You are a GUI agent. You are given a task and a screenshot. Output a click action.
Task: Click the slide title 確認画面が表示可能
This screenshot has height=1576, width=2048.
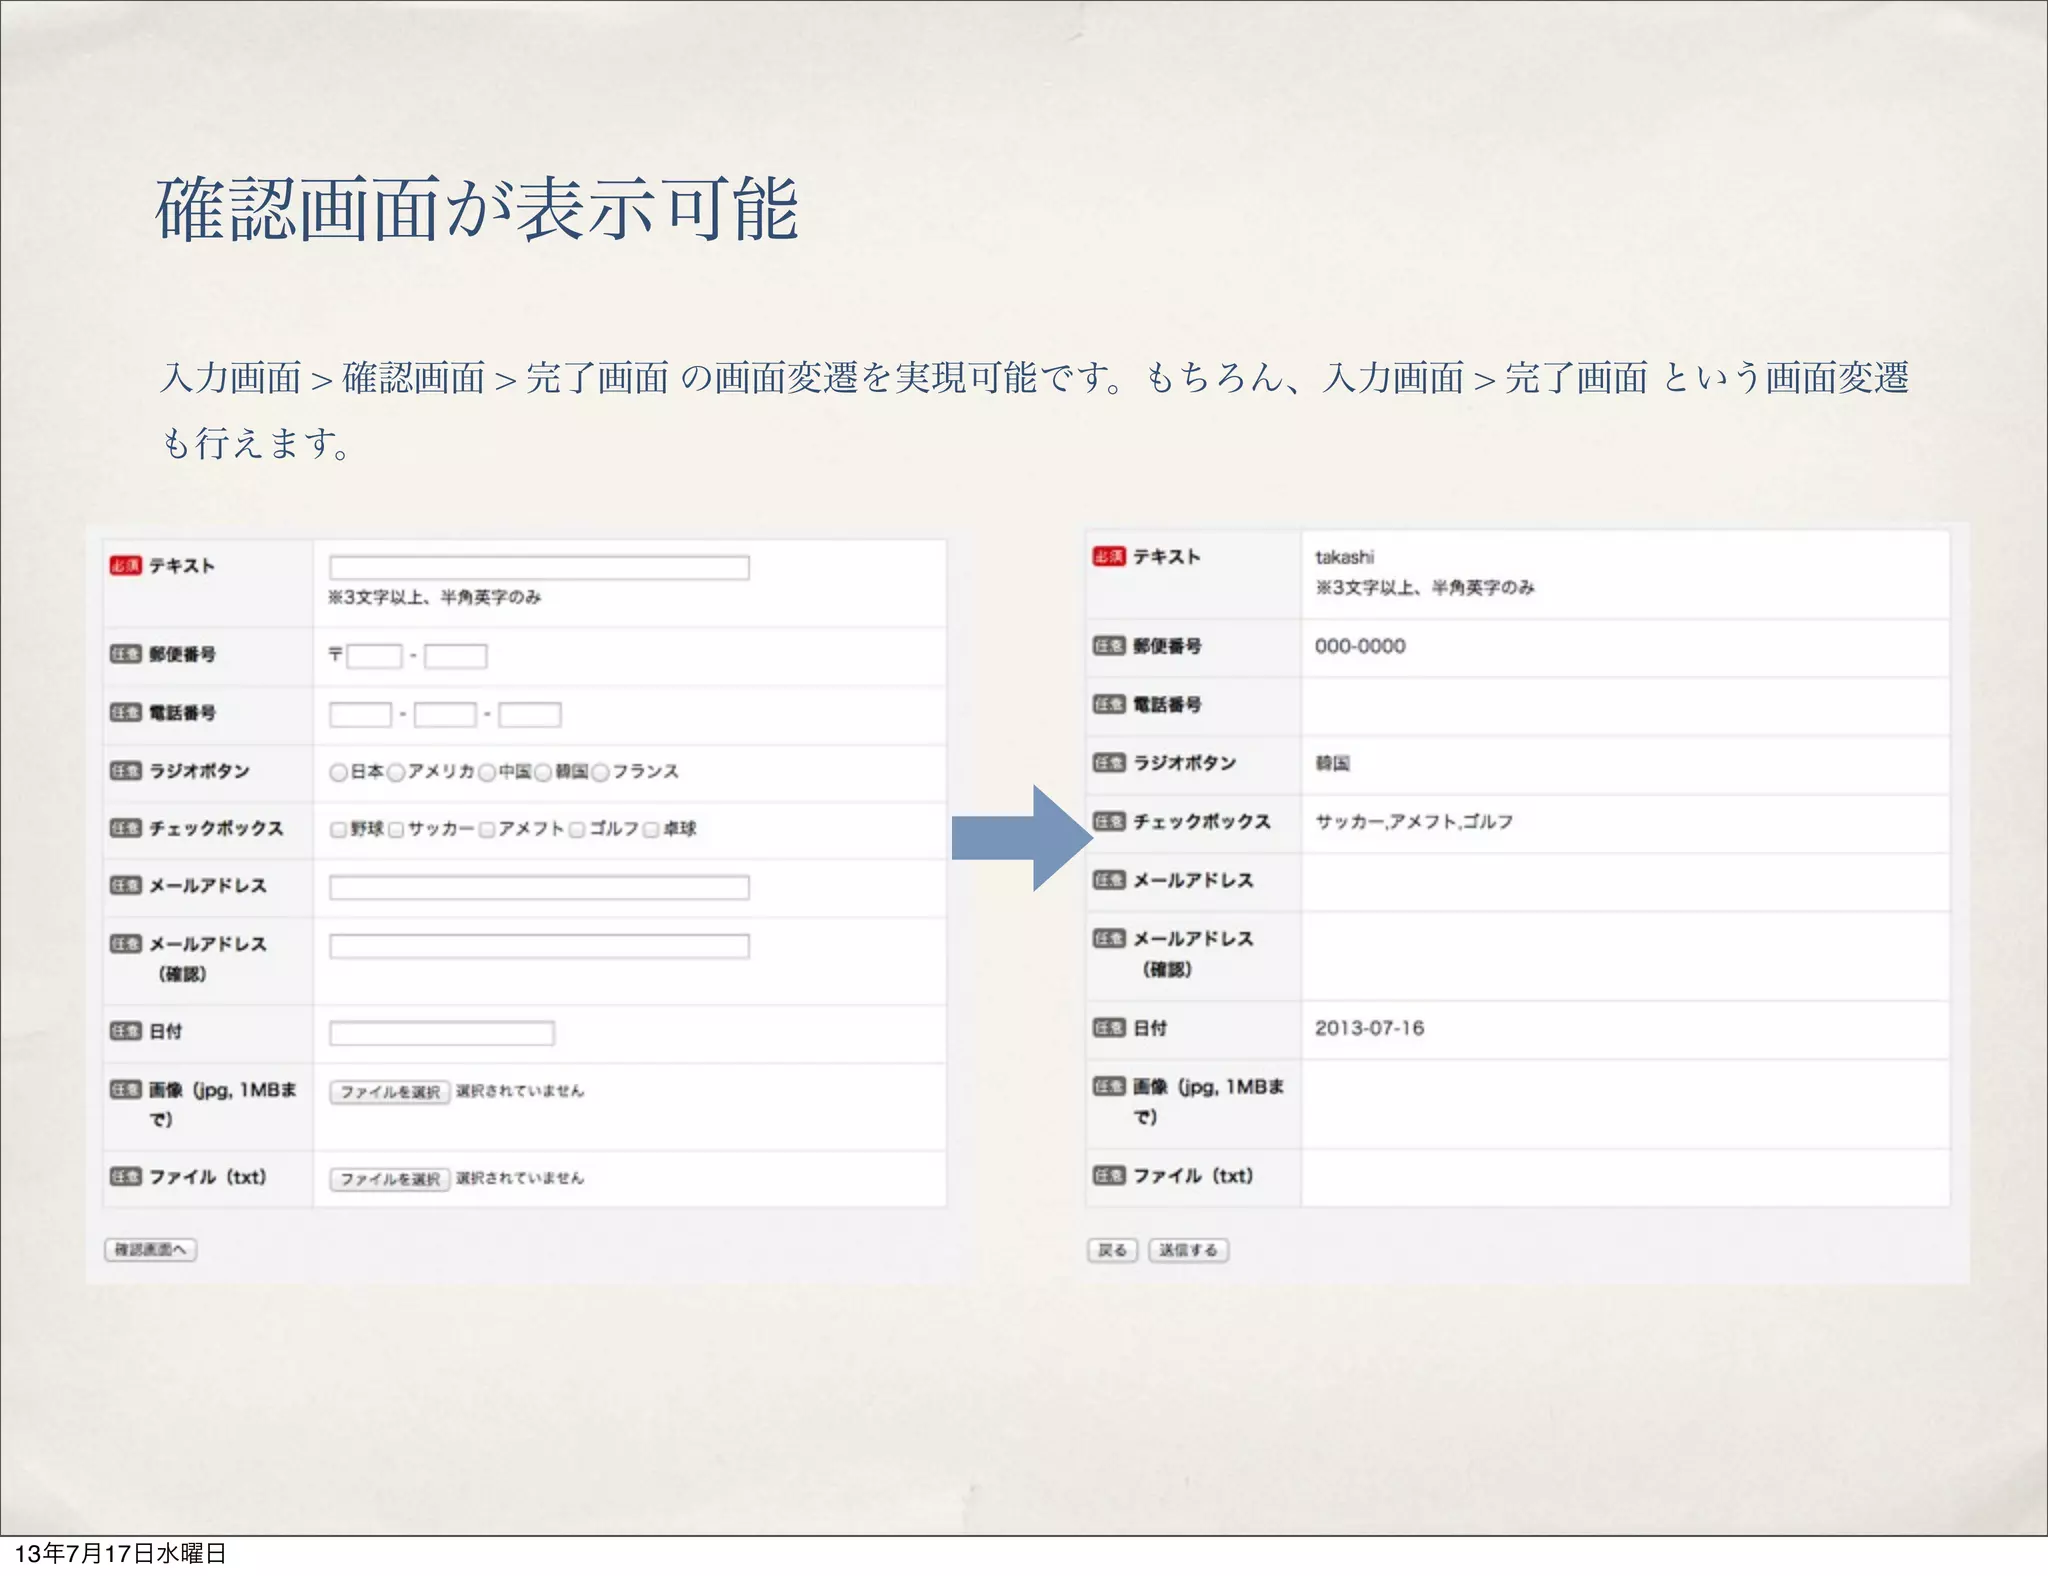coord(477,209)
